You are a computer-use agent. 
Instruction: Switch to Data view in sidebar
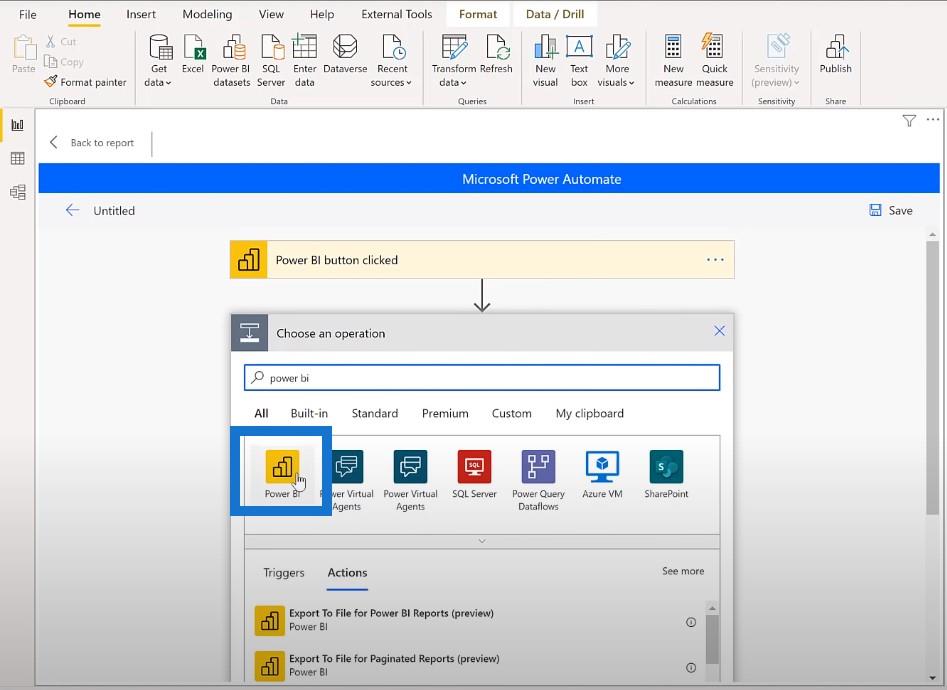tap(17, 159)
